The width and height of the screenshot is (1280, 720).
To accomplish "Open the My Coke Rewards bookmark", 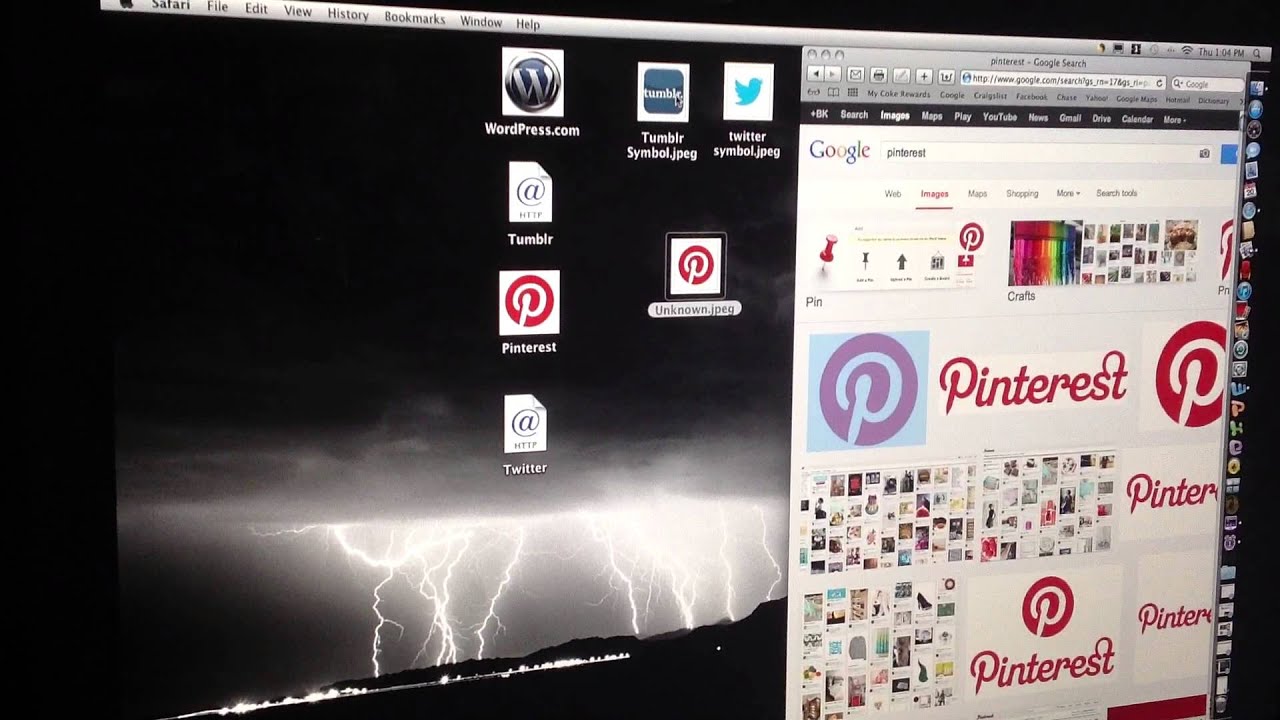I will (898, 94).
